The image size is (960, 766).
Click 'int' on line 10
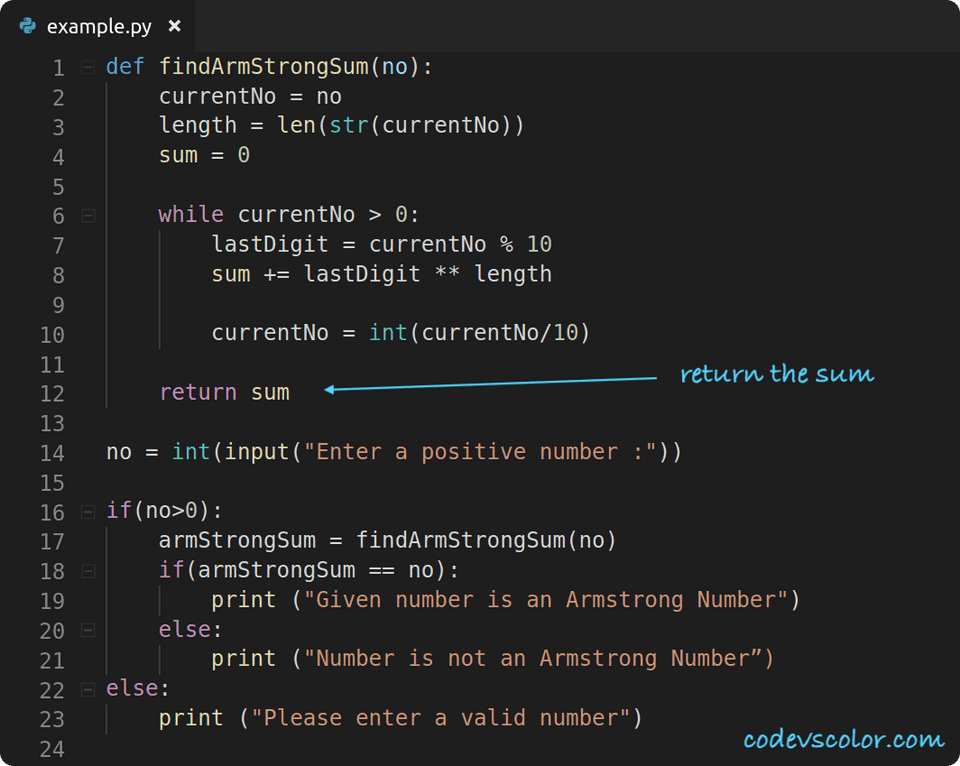pyautogui.click(x=388, y=332)
